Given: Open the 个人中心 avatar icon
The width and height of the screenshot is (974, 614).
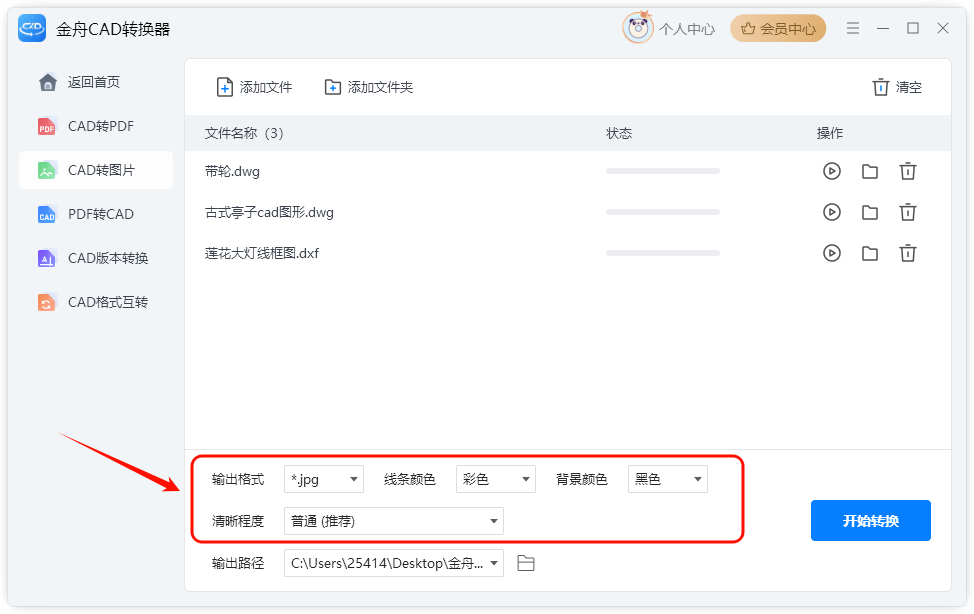Looking at the screenshot, I should point(637,28).
